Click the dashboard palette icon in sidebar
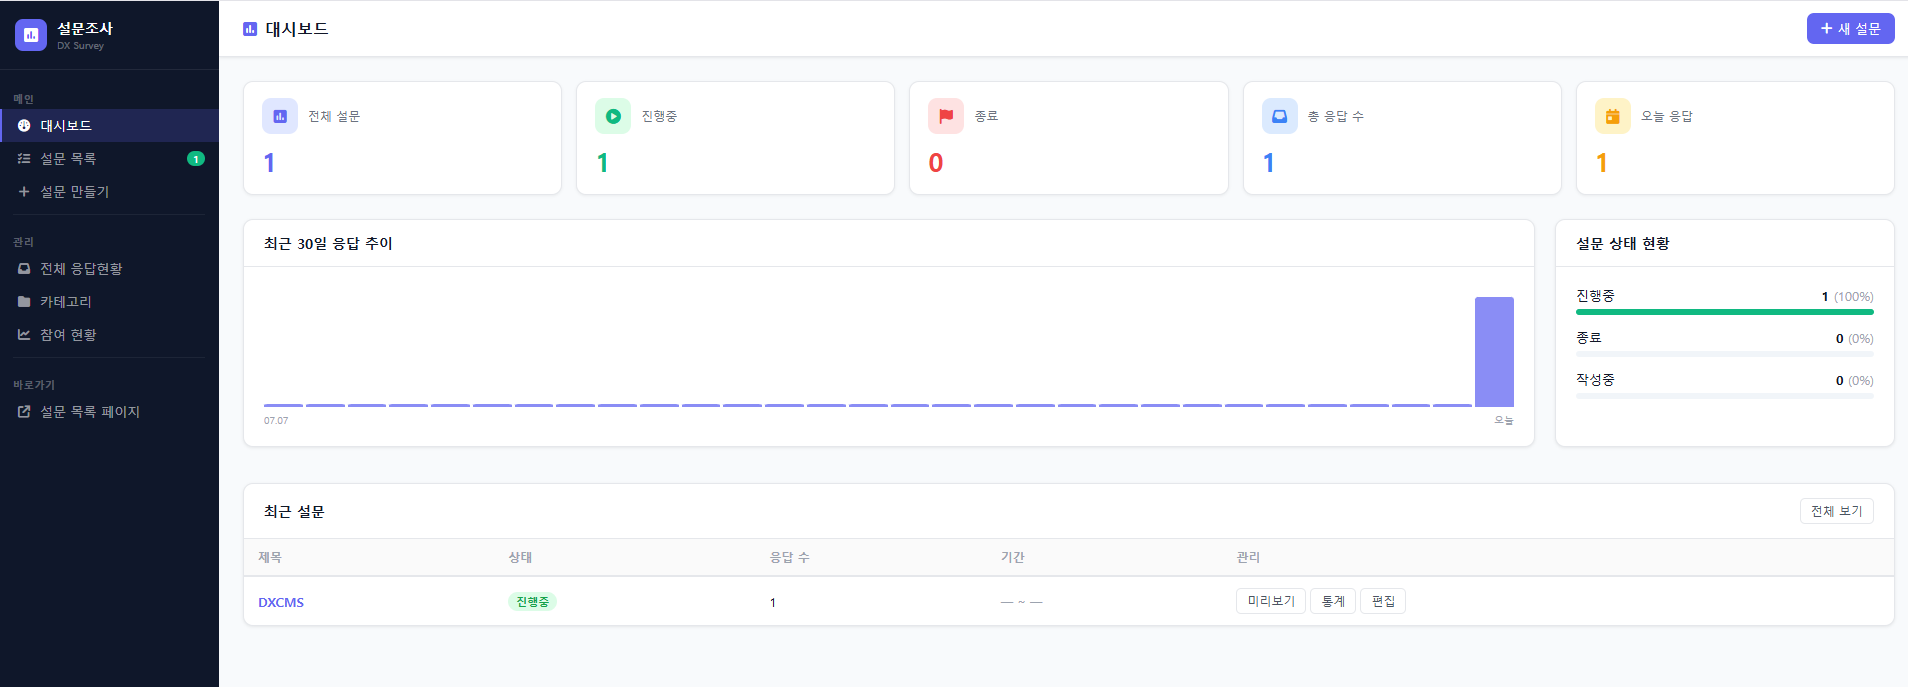Viewport: 1908px width, 687px height. (x=24, y=125)
